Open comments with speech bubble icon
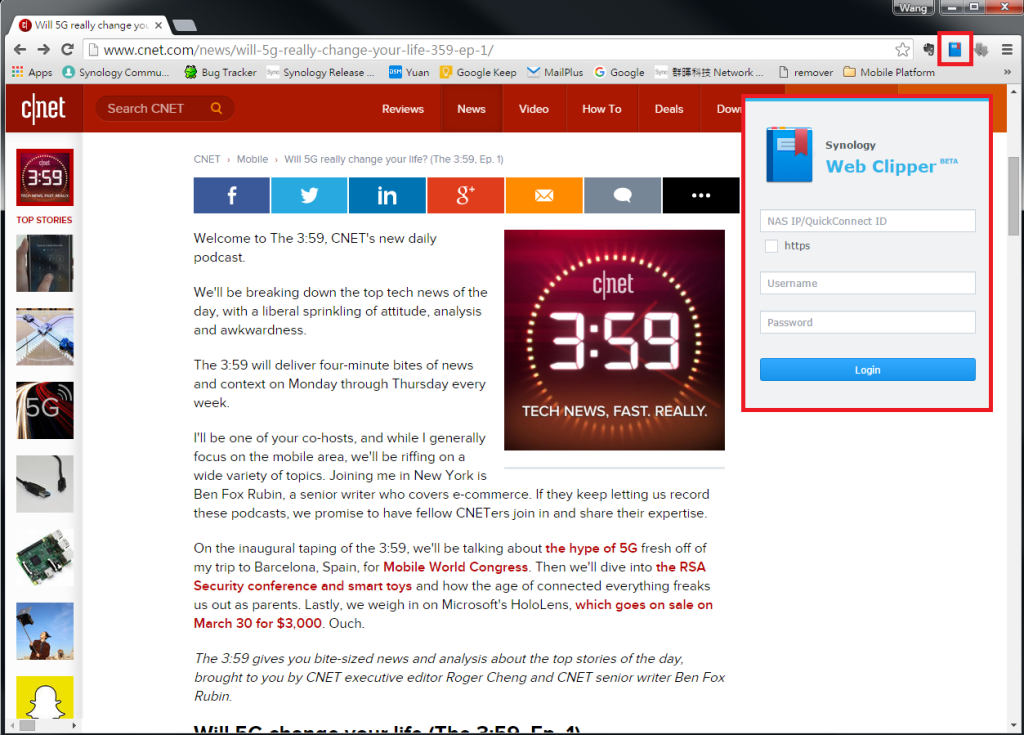Screen dimensions: 1024x735 622,195
